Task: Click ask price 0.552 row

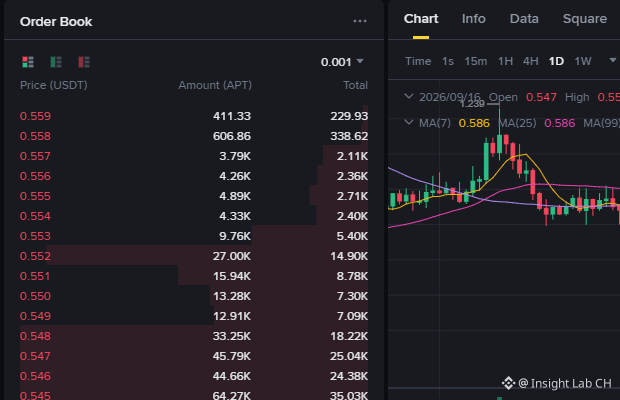Action: (194, 256)
